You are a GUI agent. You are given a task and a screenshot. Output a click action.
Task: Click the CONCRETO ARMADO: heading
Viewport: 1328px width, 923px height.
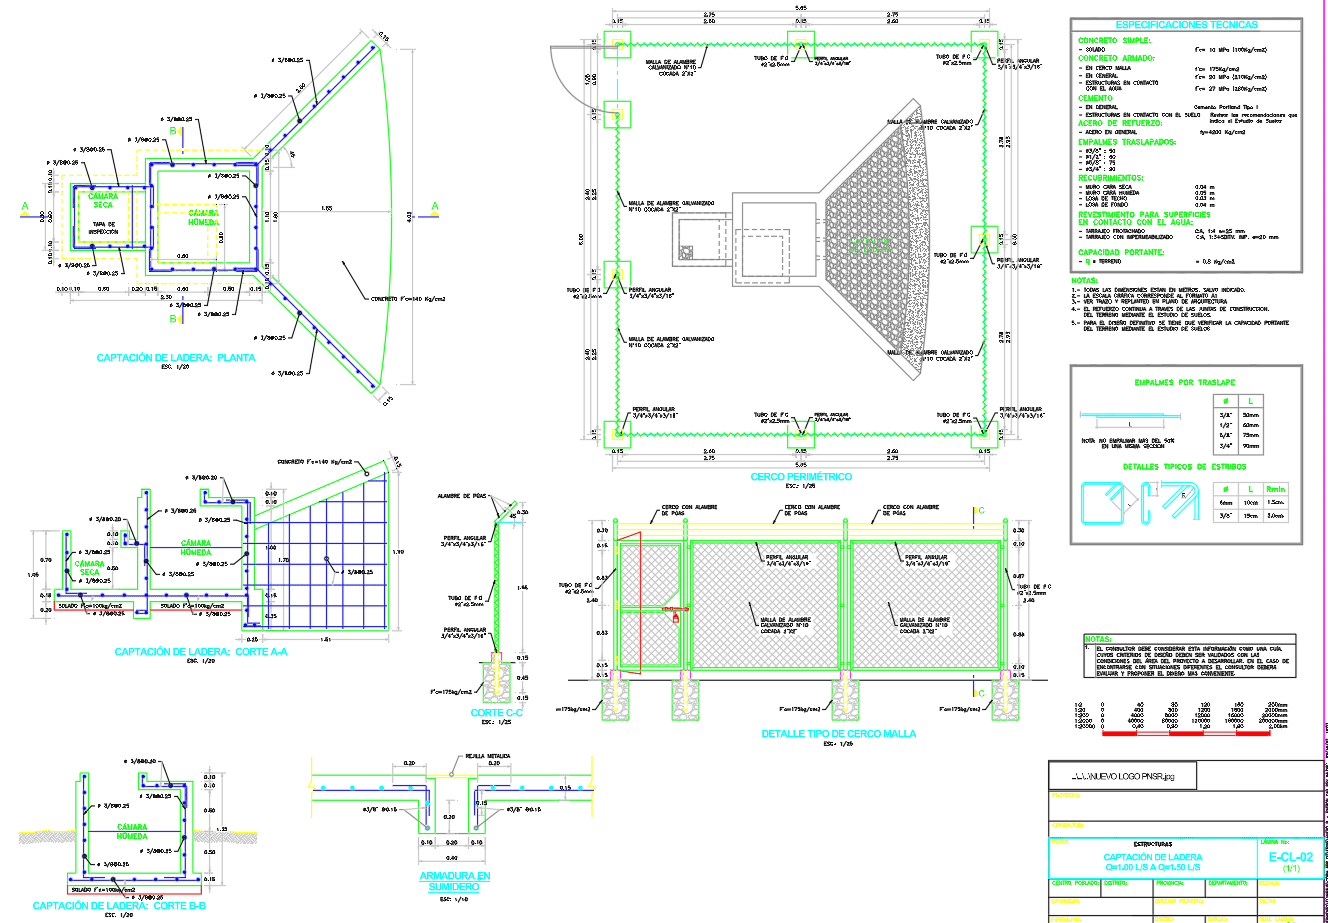click(x=1118, y=59)
